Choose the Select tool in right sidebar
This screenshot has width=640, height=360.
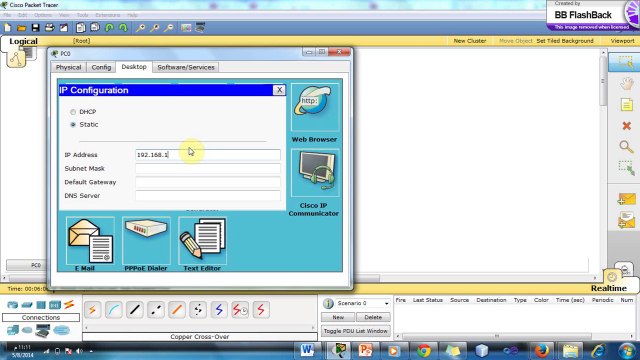[x=626, y=62]
